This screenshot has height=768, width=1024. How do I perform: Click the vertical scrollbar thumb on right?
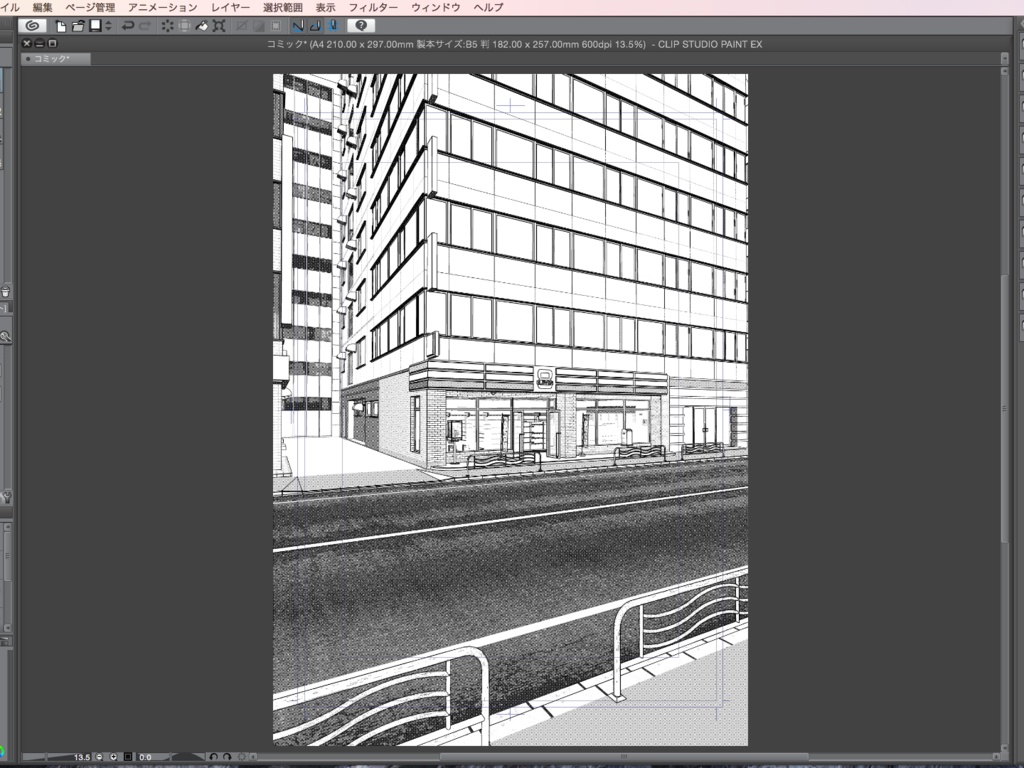click(1004, 408)
